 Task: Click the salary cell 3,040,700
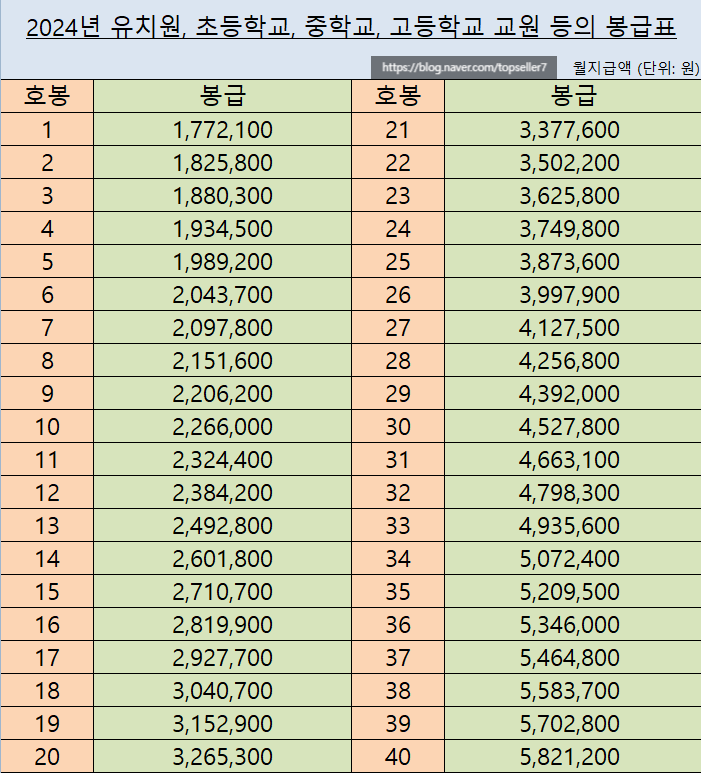[222, 691]
